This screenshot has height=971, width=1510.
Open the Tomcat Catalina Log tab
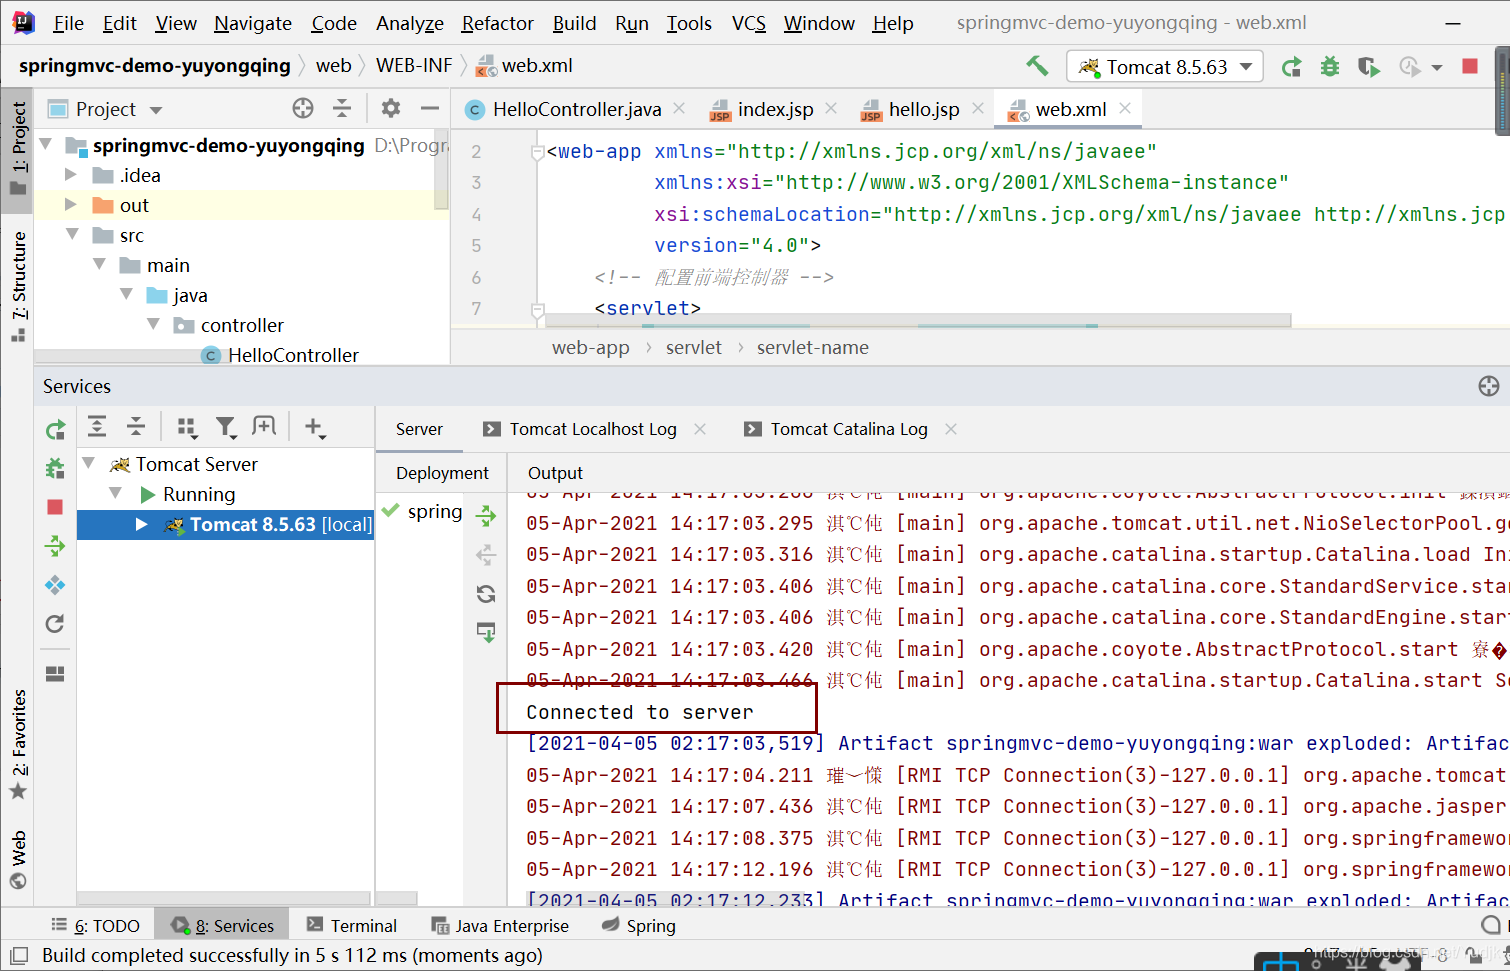pyautogui.click(x=848, y=429)
